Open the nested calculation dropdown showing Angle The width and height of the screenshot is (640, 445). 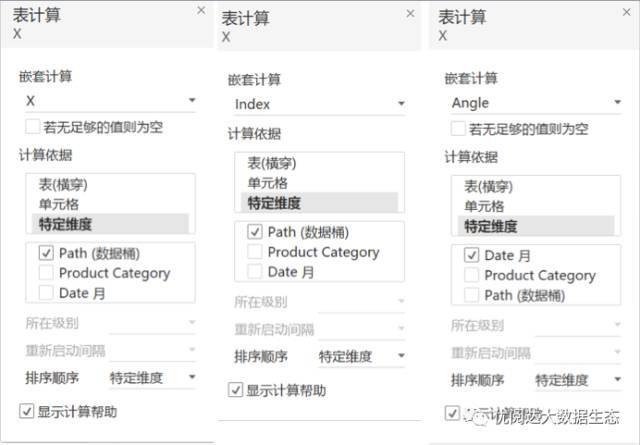pyautogui.click(x=536, y=102)
